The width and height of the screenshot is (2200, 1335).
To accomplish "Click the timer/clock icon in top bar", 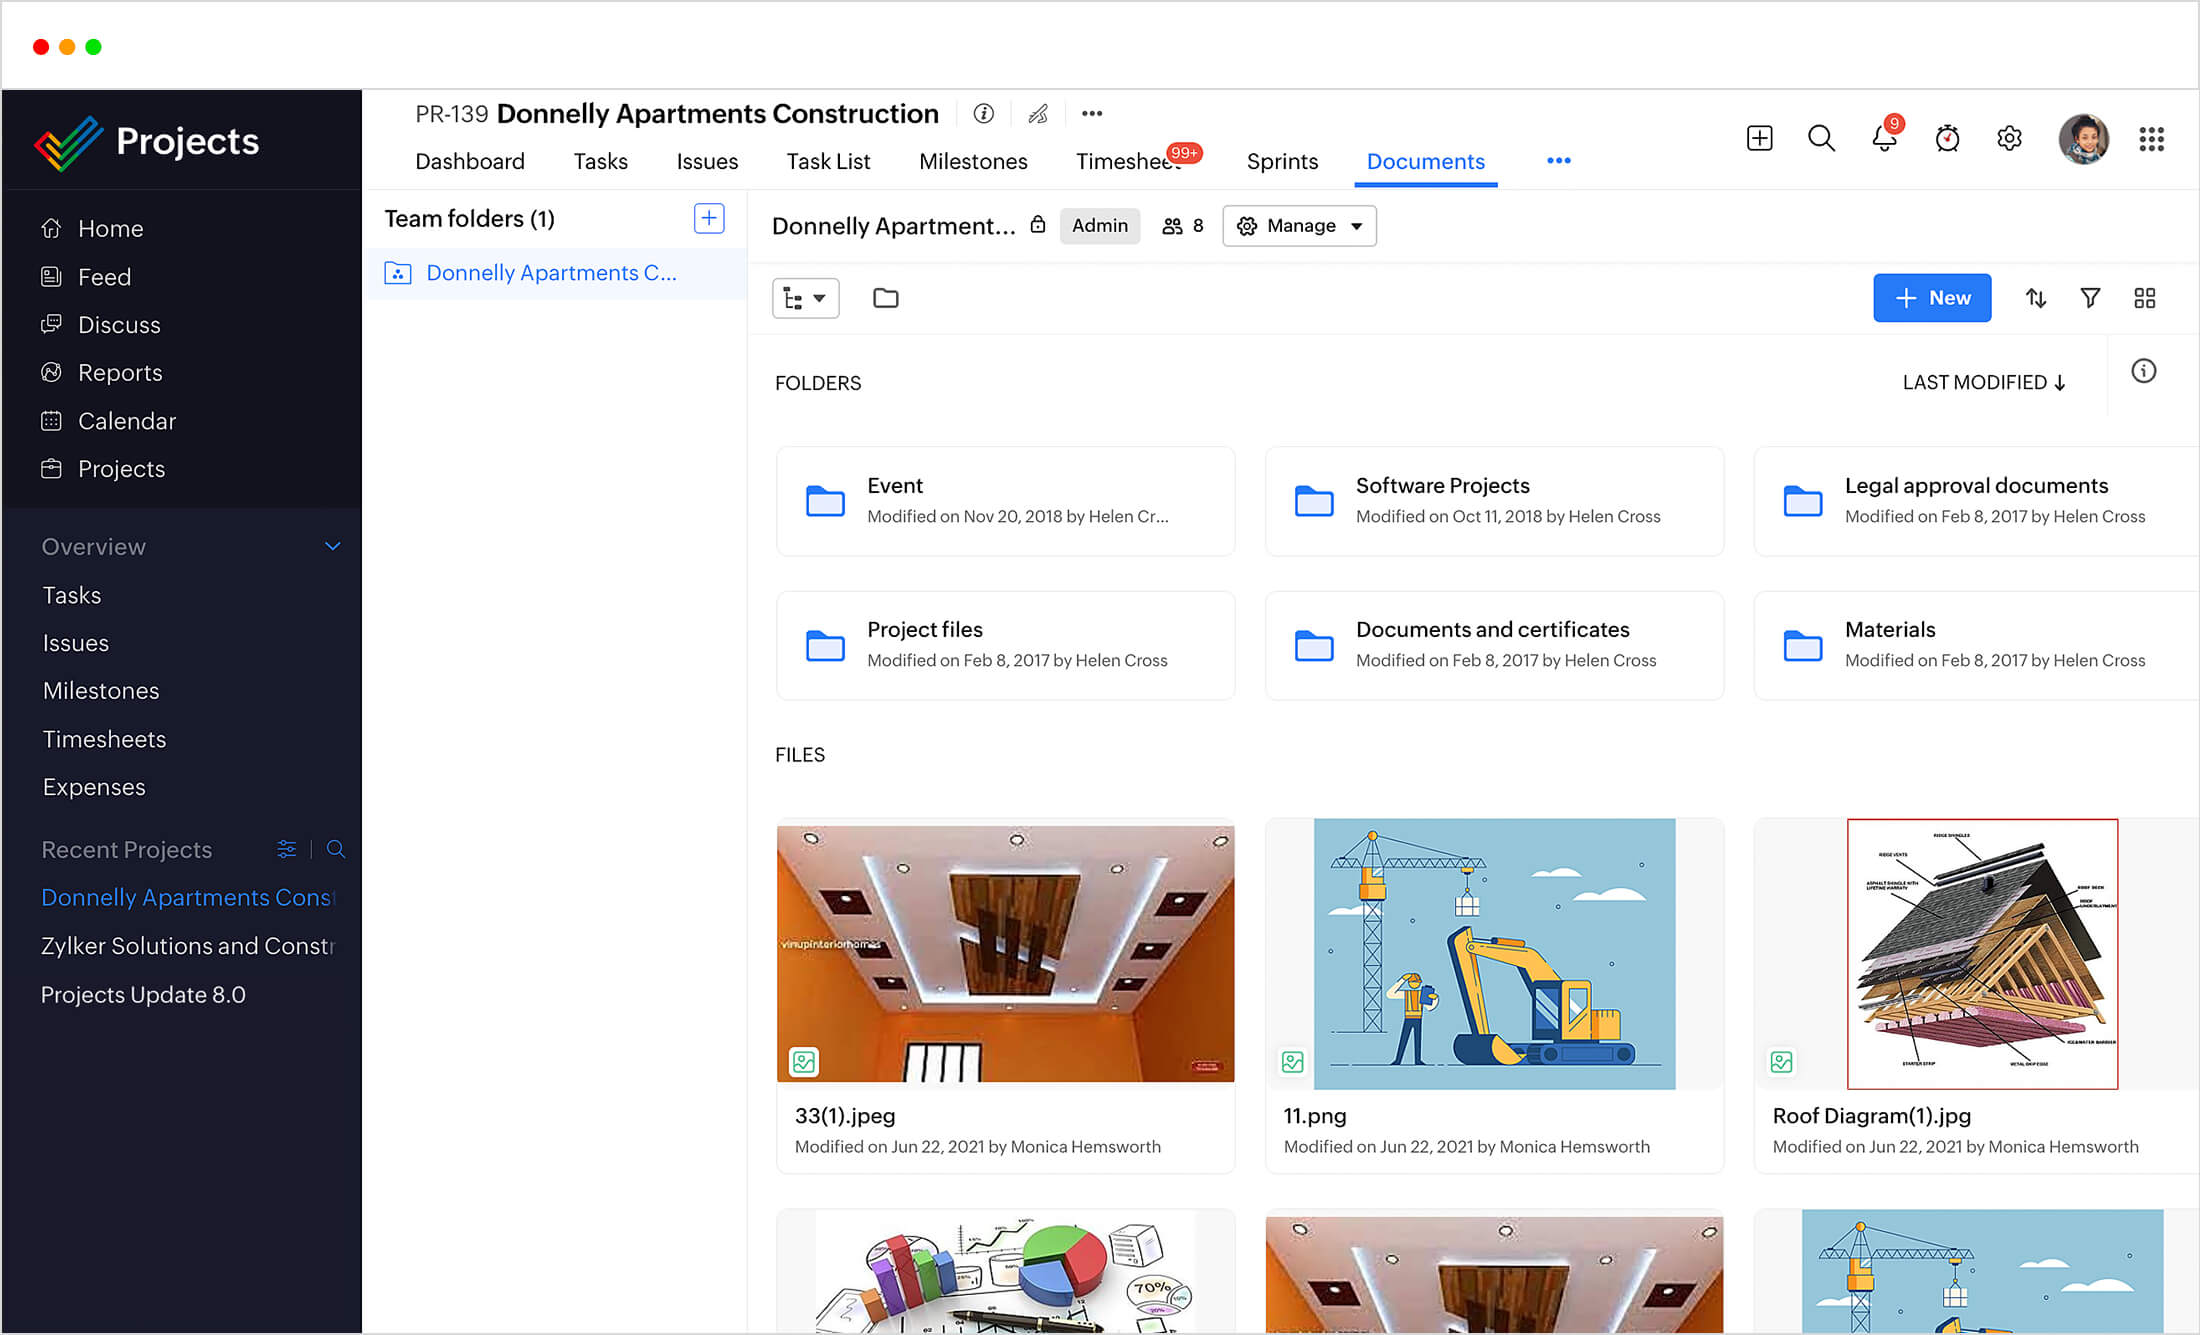I will pos(1945,137).
